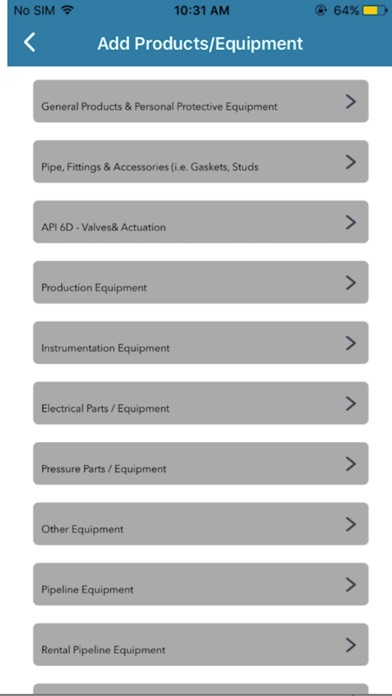The image size is (392, 696).
Task: Tap the battery indicator in status bar
Action: (x=375, y=10)
